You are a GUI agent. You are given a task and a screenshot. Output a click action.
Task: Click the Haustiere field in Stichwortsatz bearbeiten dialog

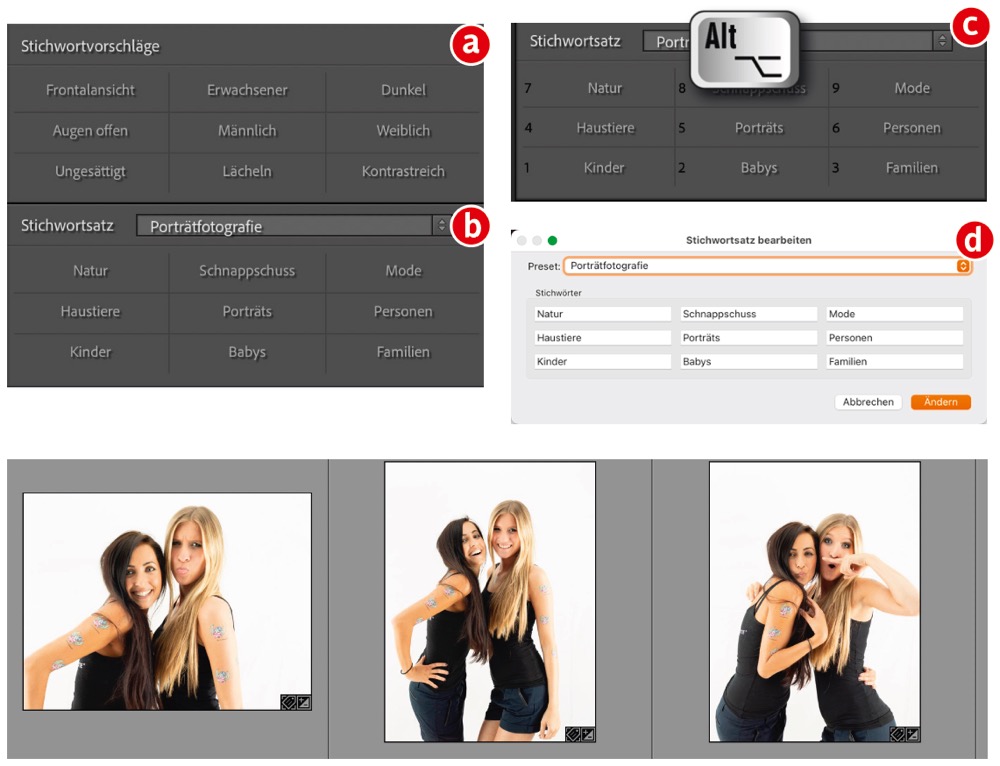(603, 337)
